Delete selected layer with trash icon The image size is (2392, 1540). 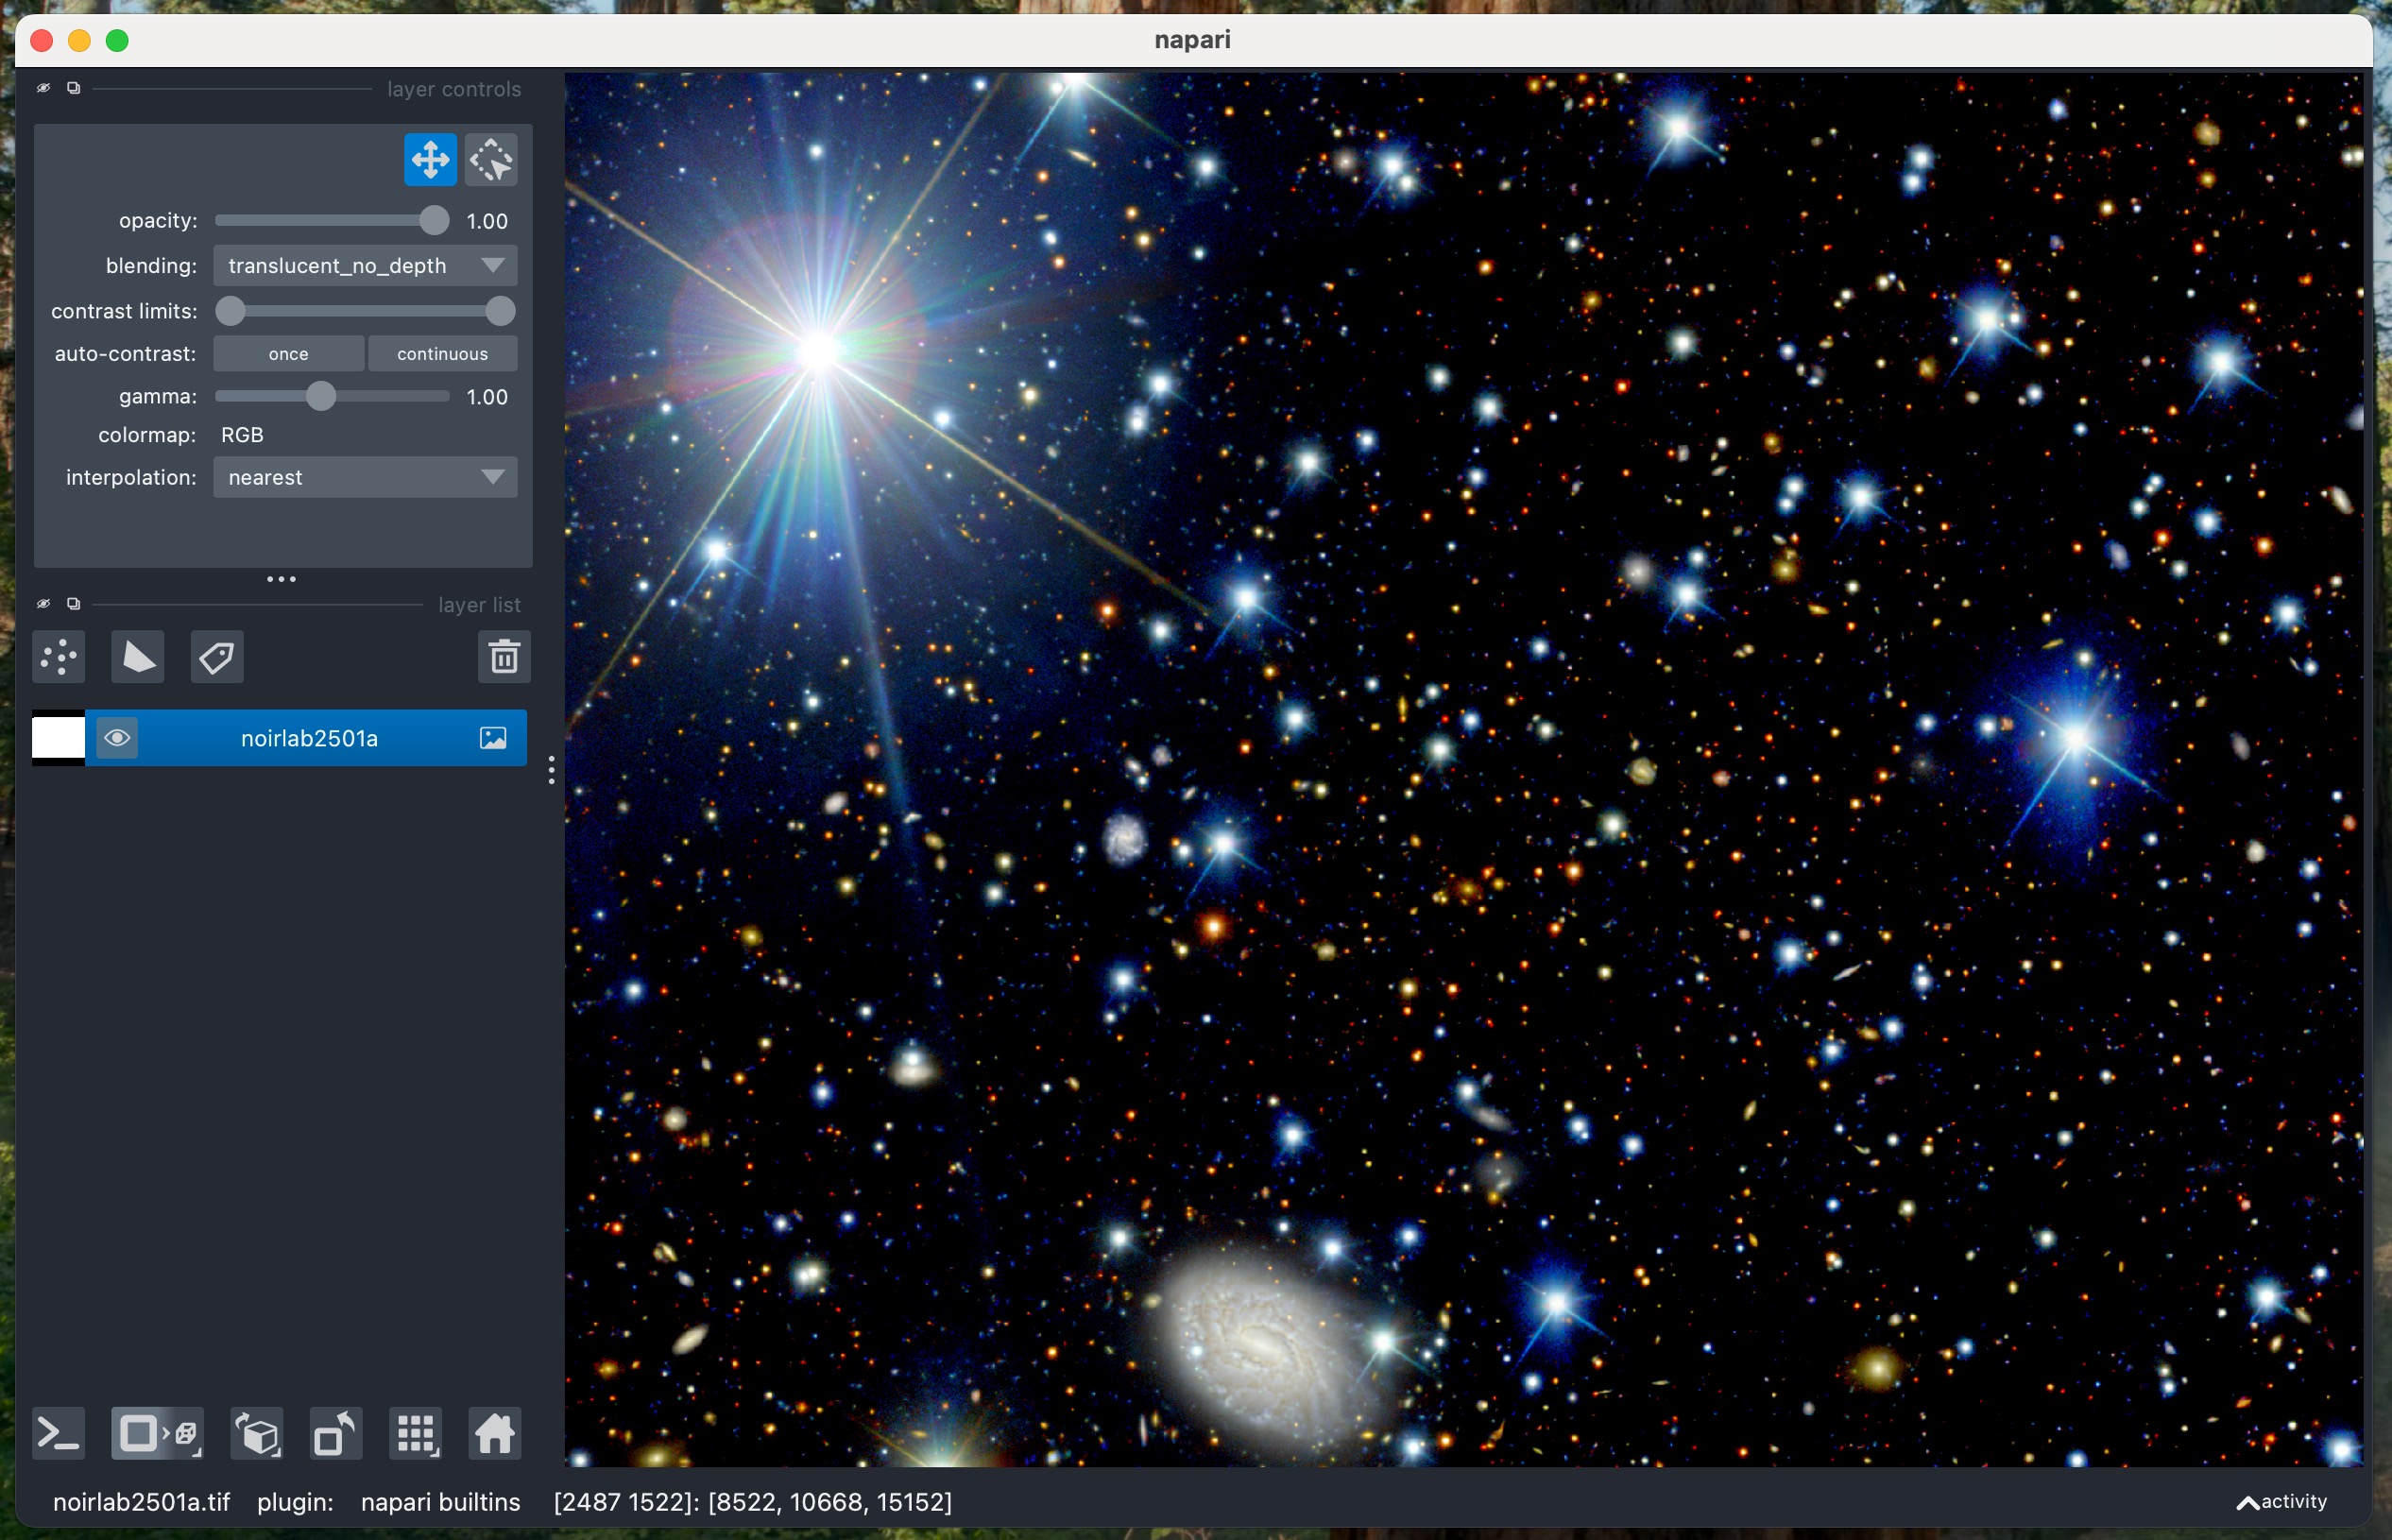(x=504, y=657)
